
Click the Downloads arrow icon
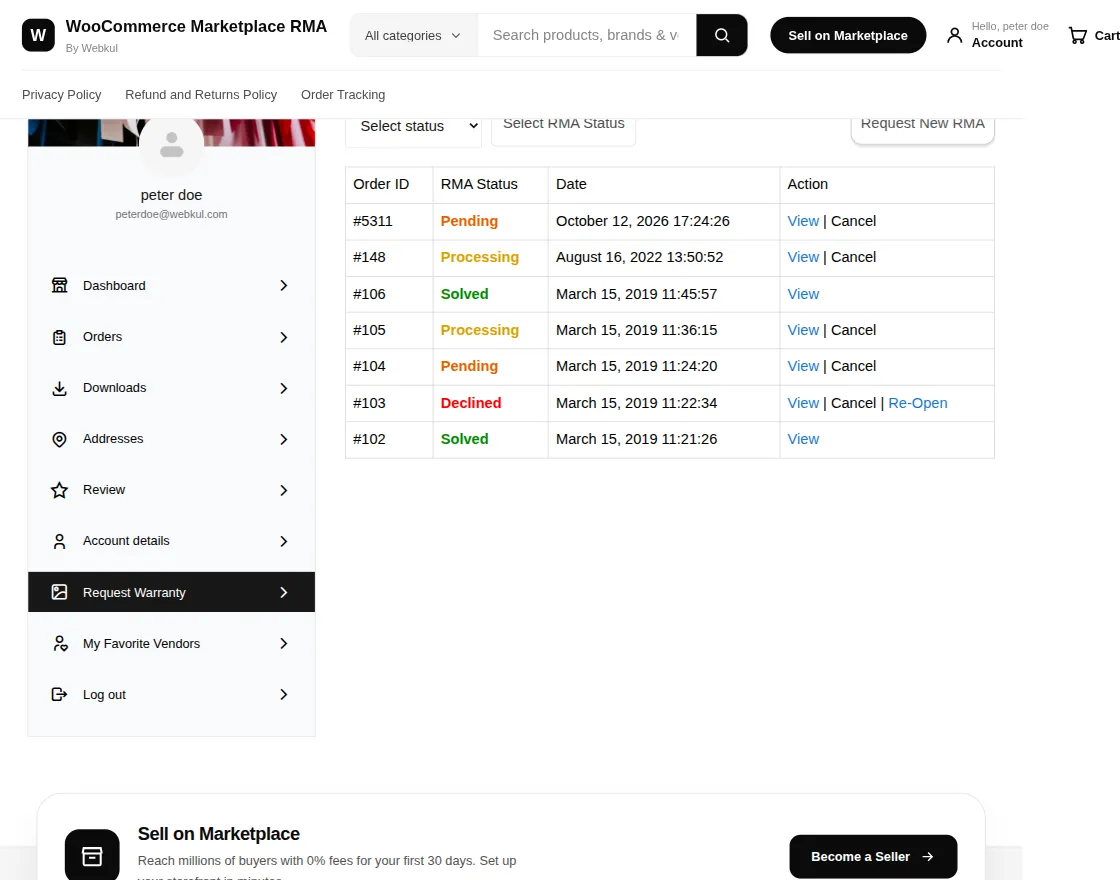coord(59,388)
